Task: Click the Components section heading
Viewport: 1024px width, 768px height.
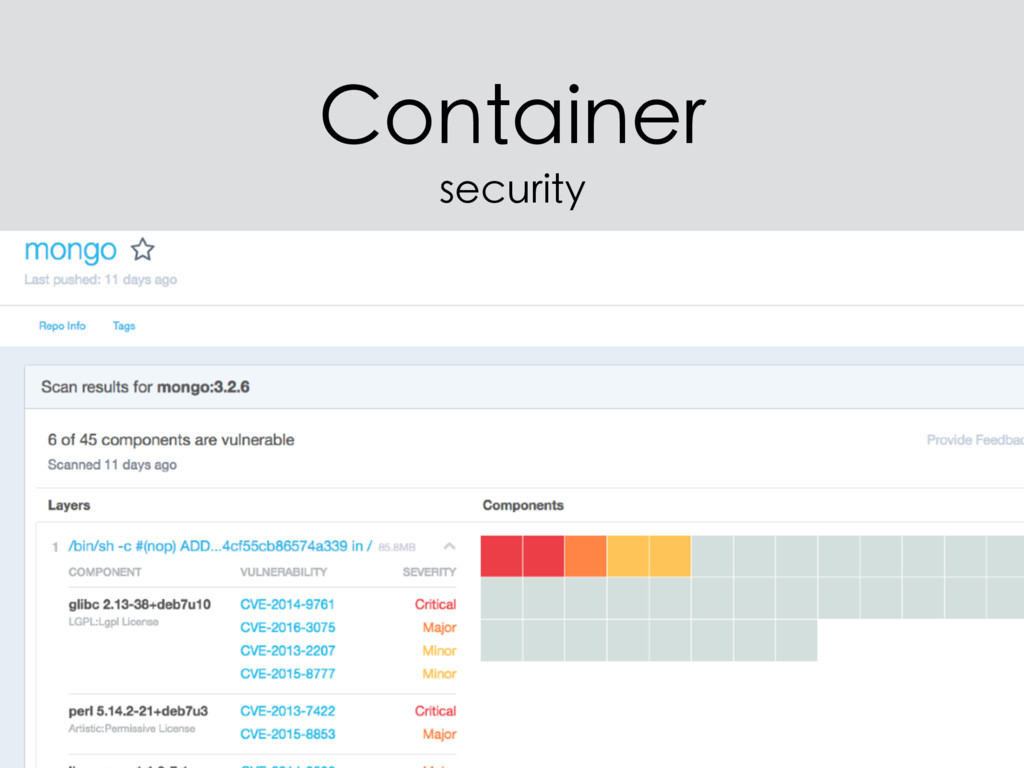Action: (523, 505)
